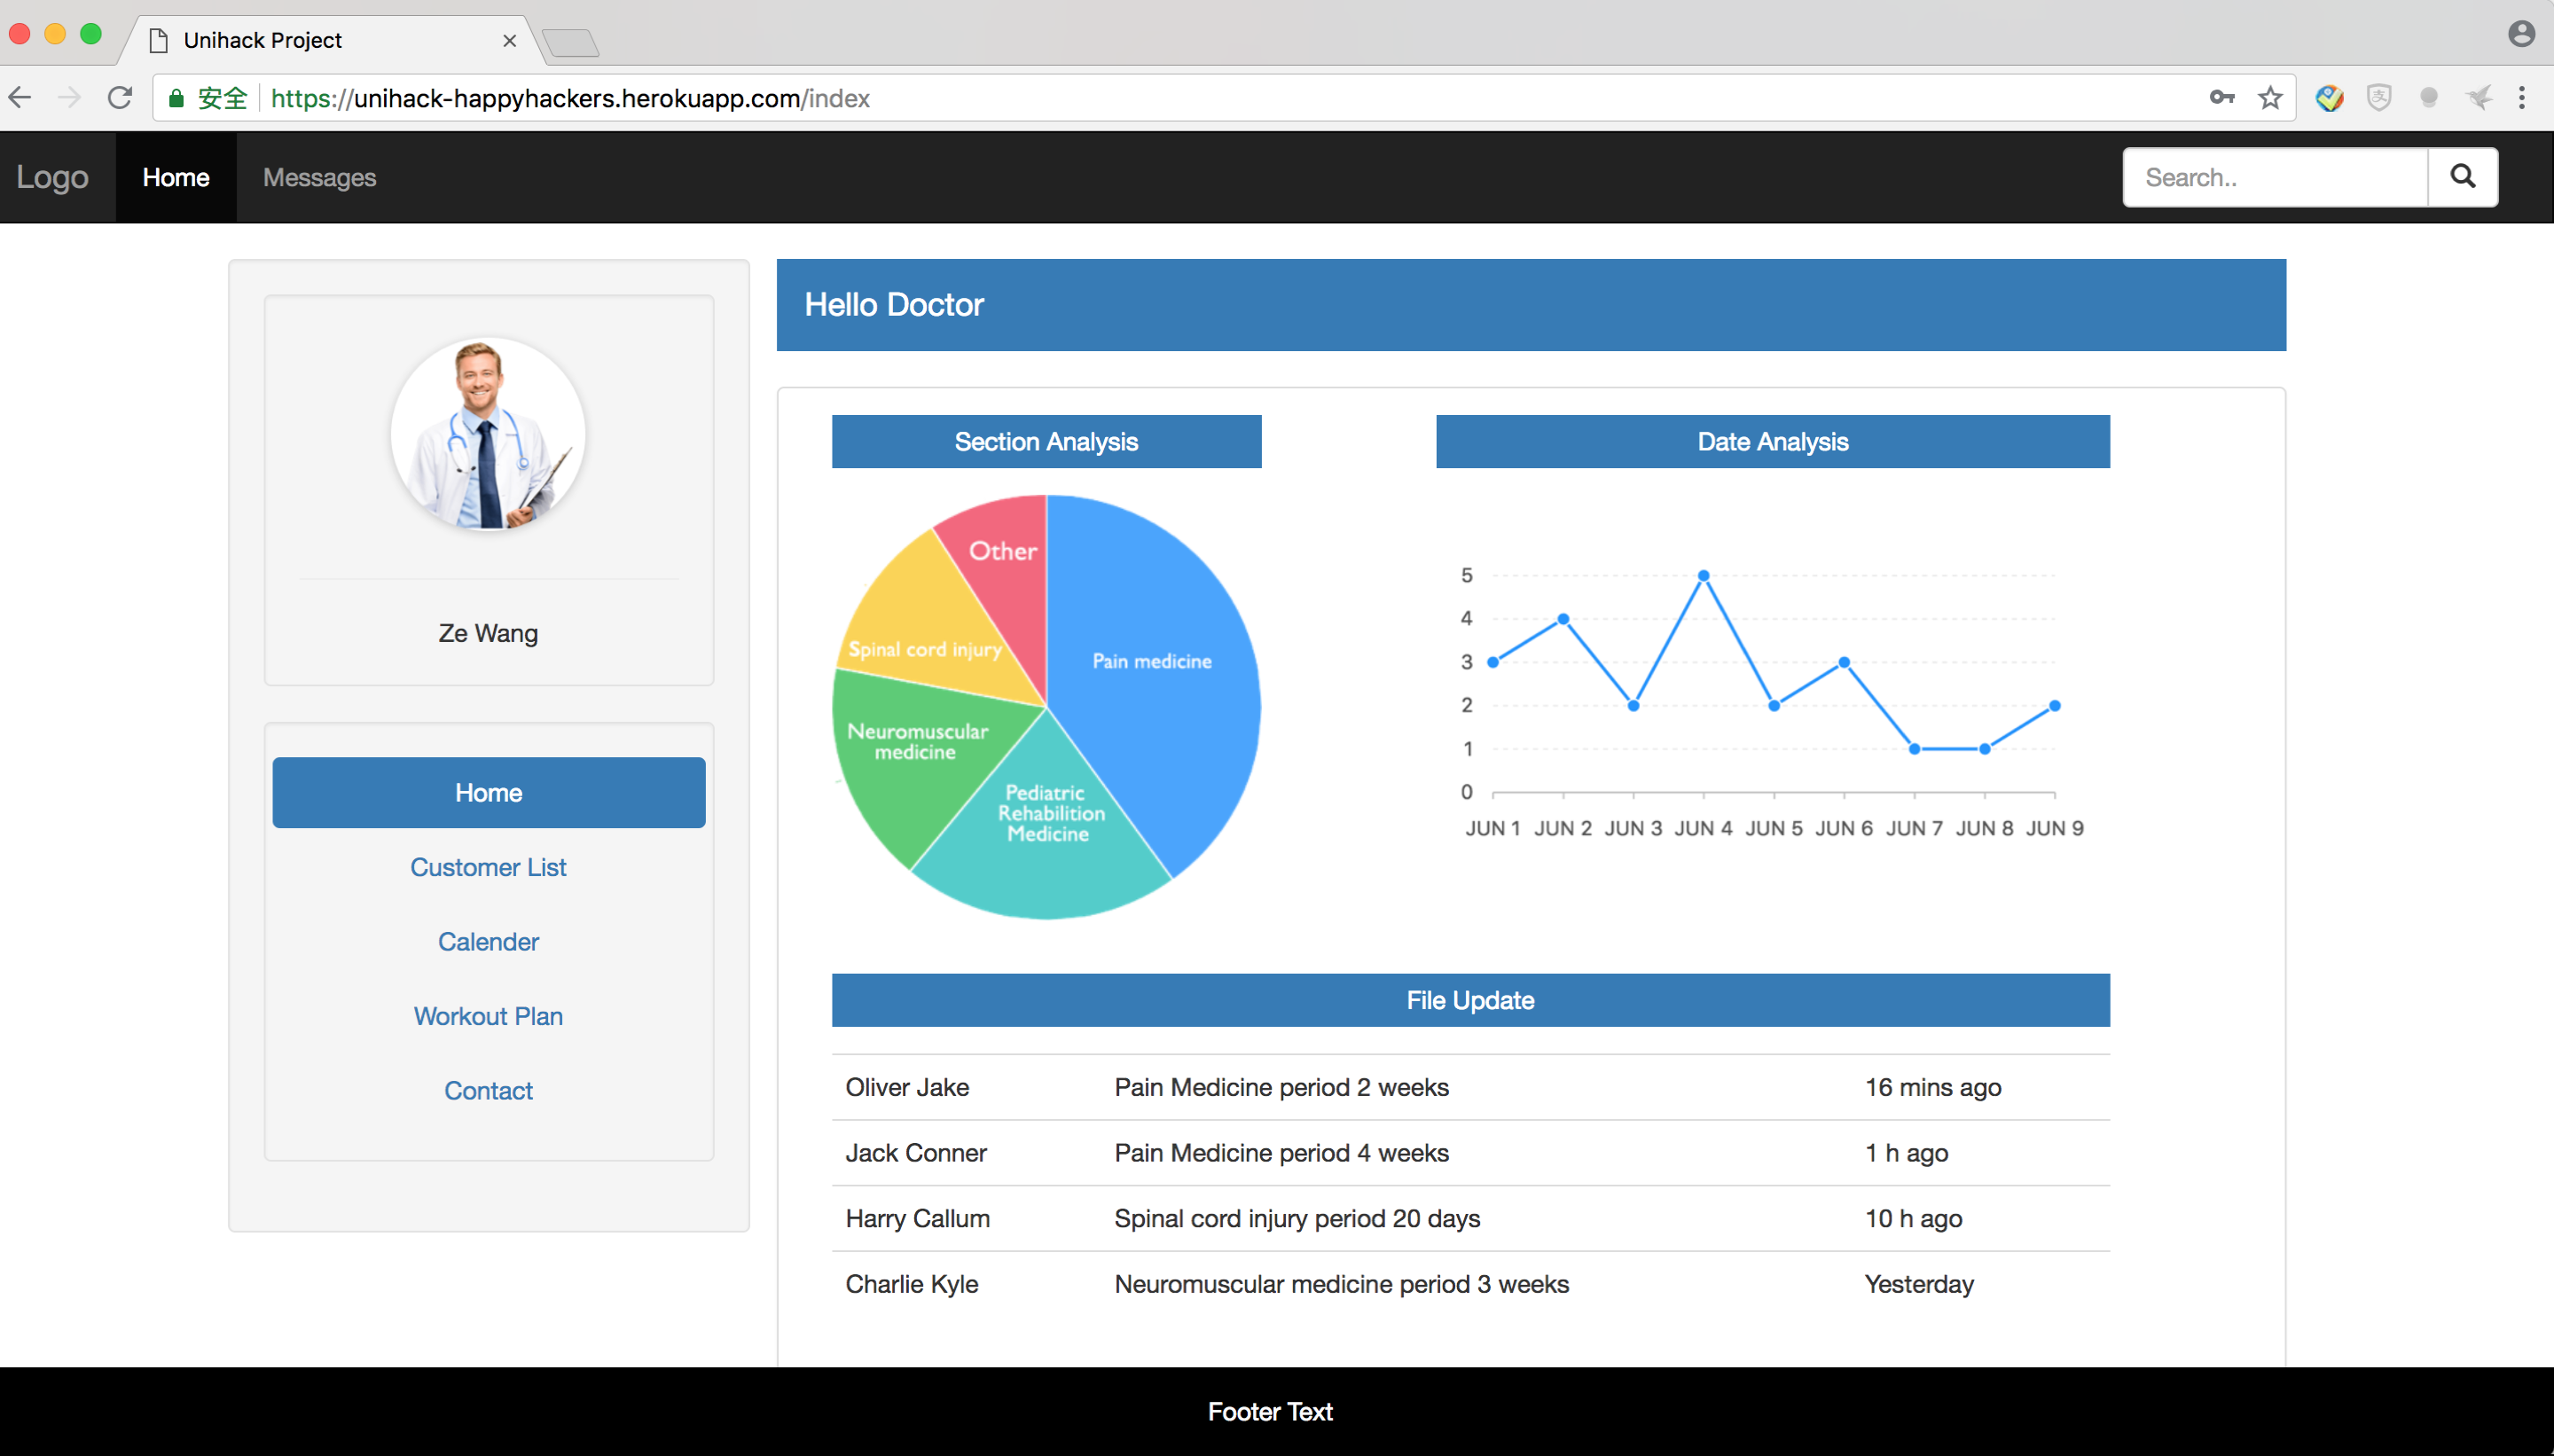Open the Chrome three-dot menu
The width and height of the screenshot is (2554, 1456).
[2521, 98]
